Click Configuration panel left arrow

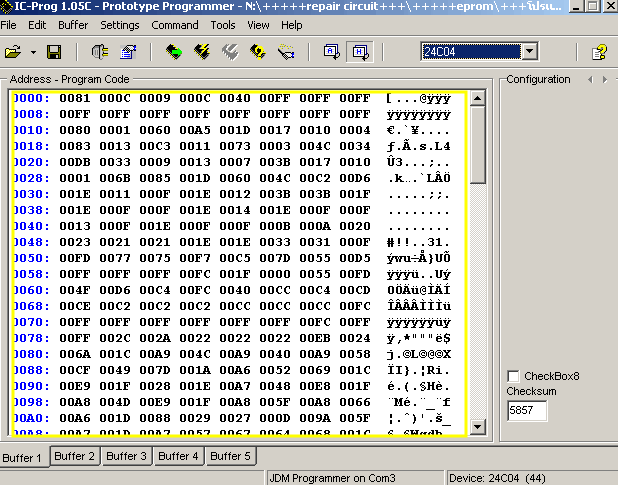point(590,80)
